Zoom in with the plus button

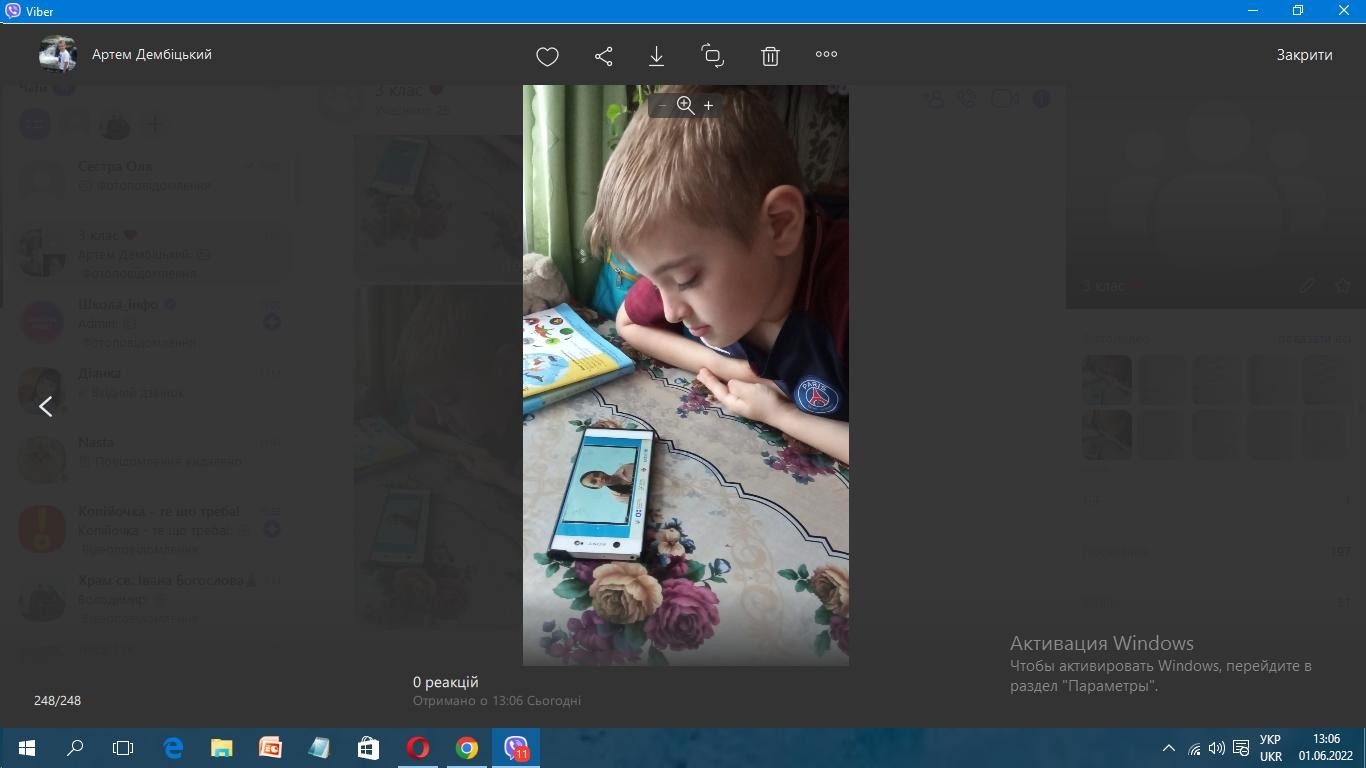coord(708,105)
